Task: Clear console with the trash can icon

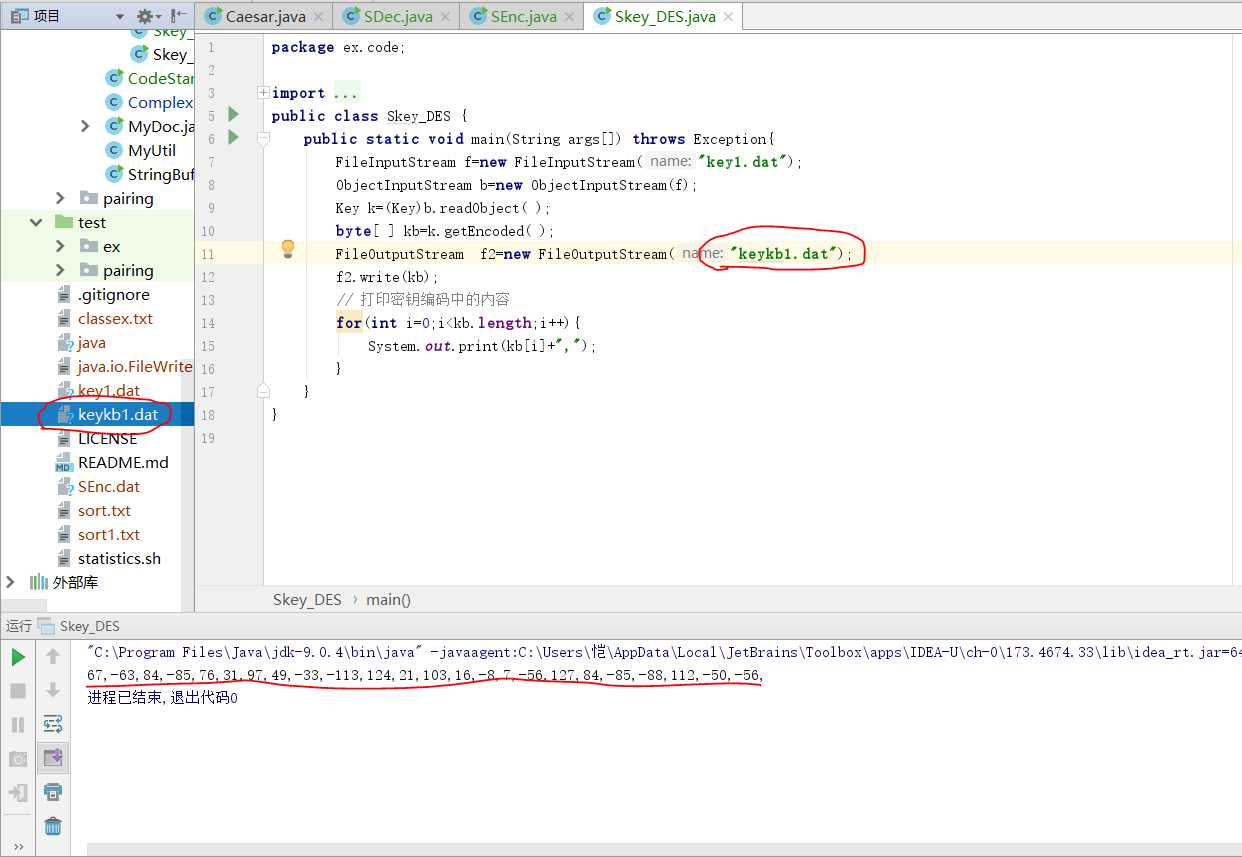Action: coord(53,826)
